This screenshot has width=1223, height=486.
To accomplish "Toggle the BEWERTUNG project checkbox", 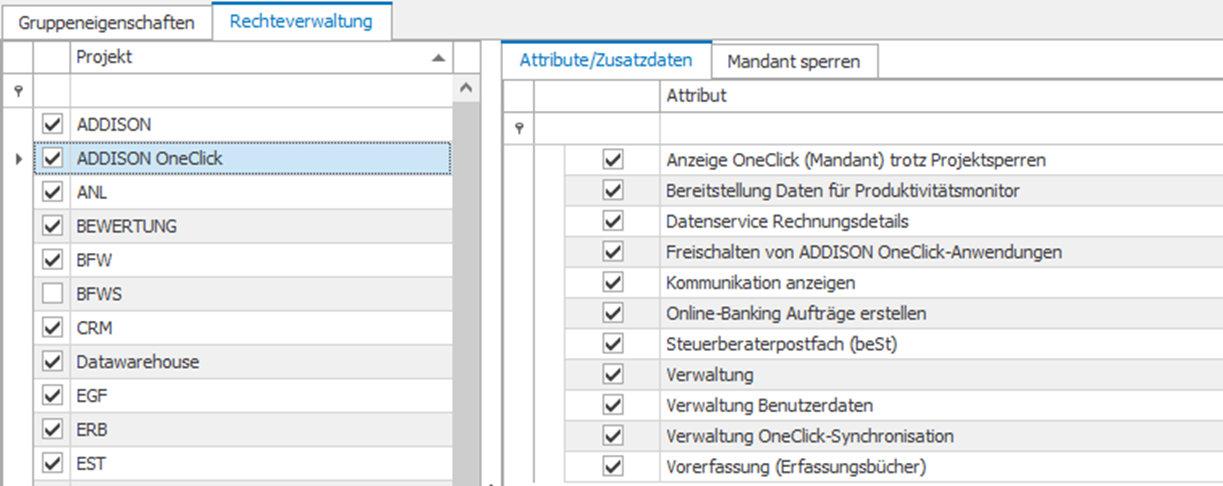I will [x=52, y=226].
